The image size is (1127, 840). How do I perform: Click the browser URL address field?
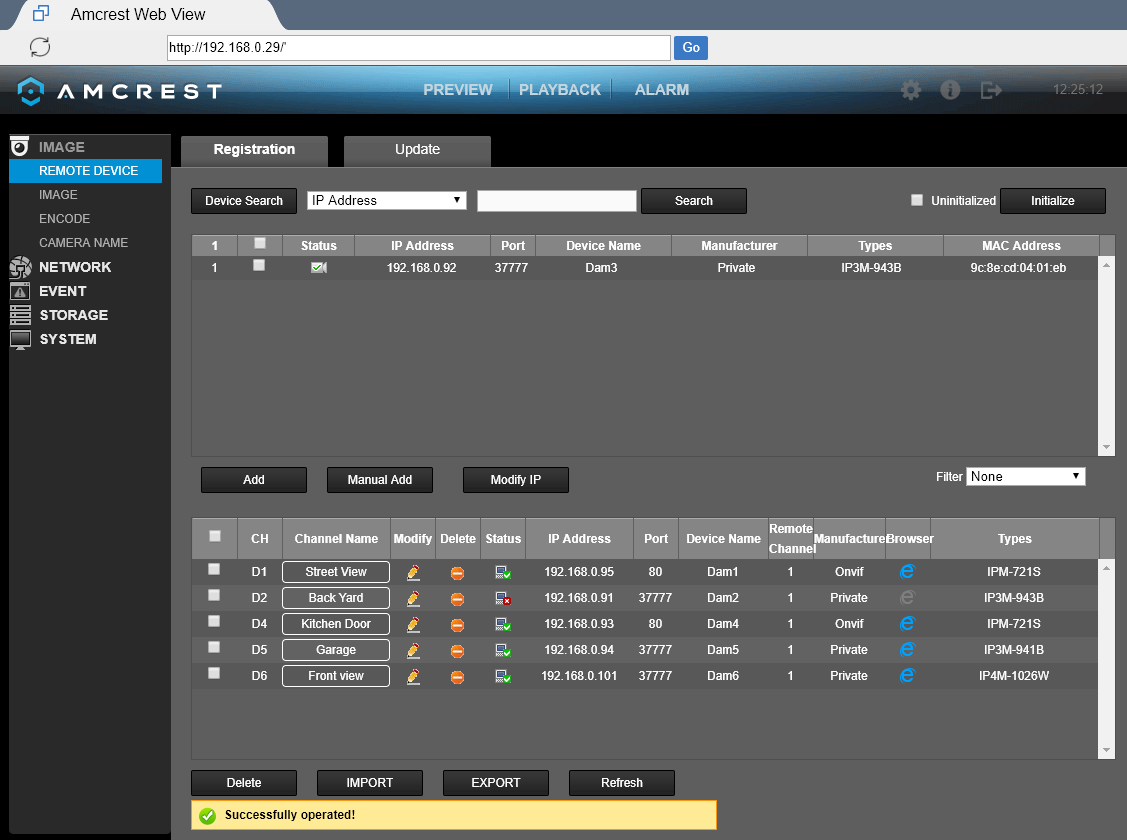[418, 48]
